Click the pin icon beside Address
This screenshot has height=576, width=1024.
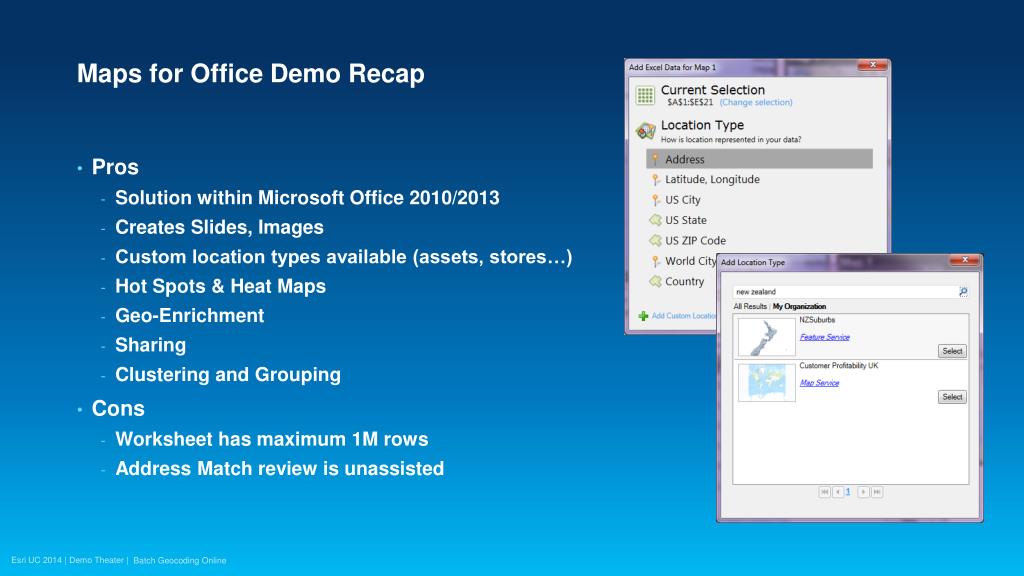(x=656, y=159)
